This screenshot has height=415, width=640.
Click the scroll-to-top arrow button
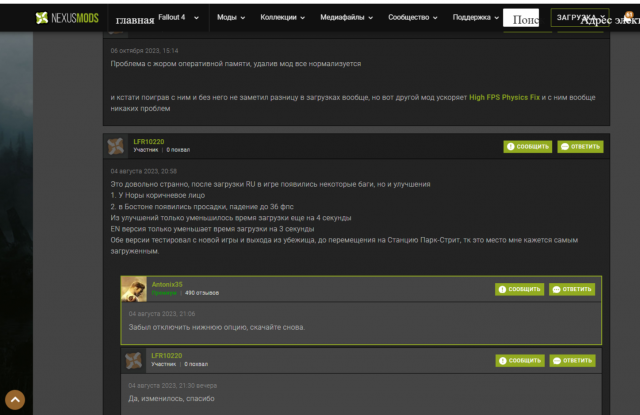click(x=15, y=399)
